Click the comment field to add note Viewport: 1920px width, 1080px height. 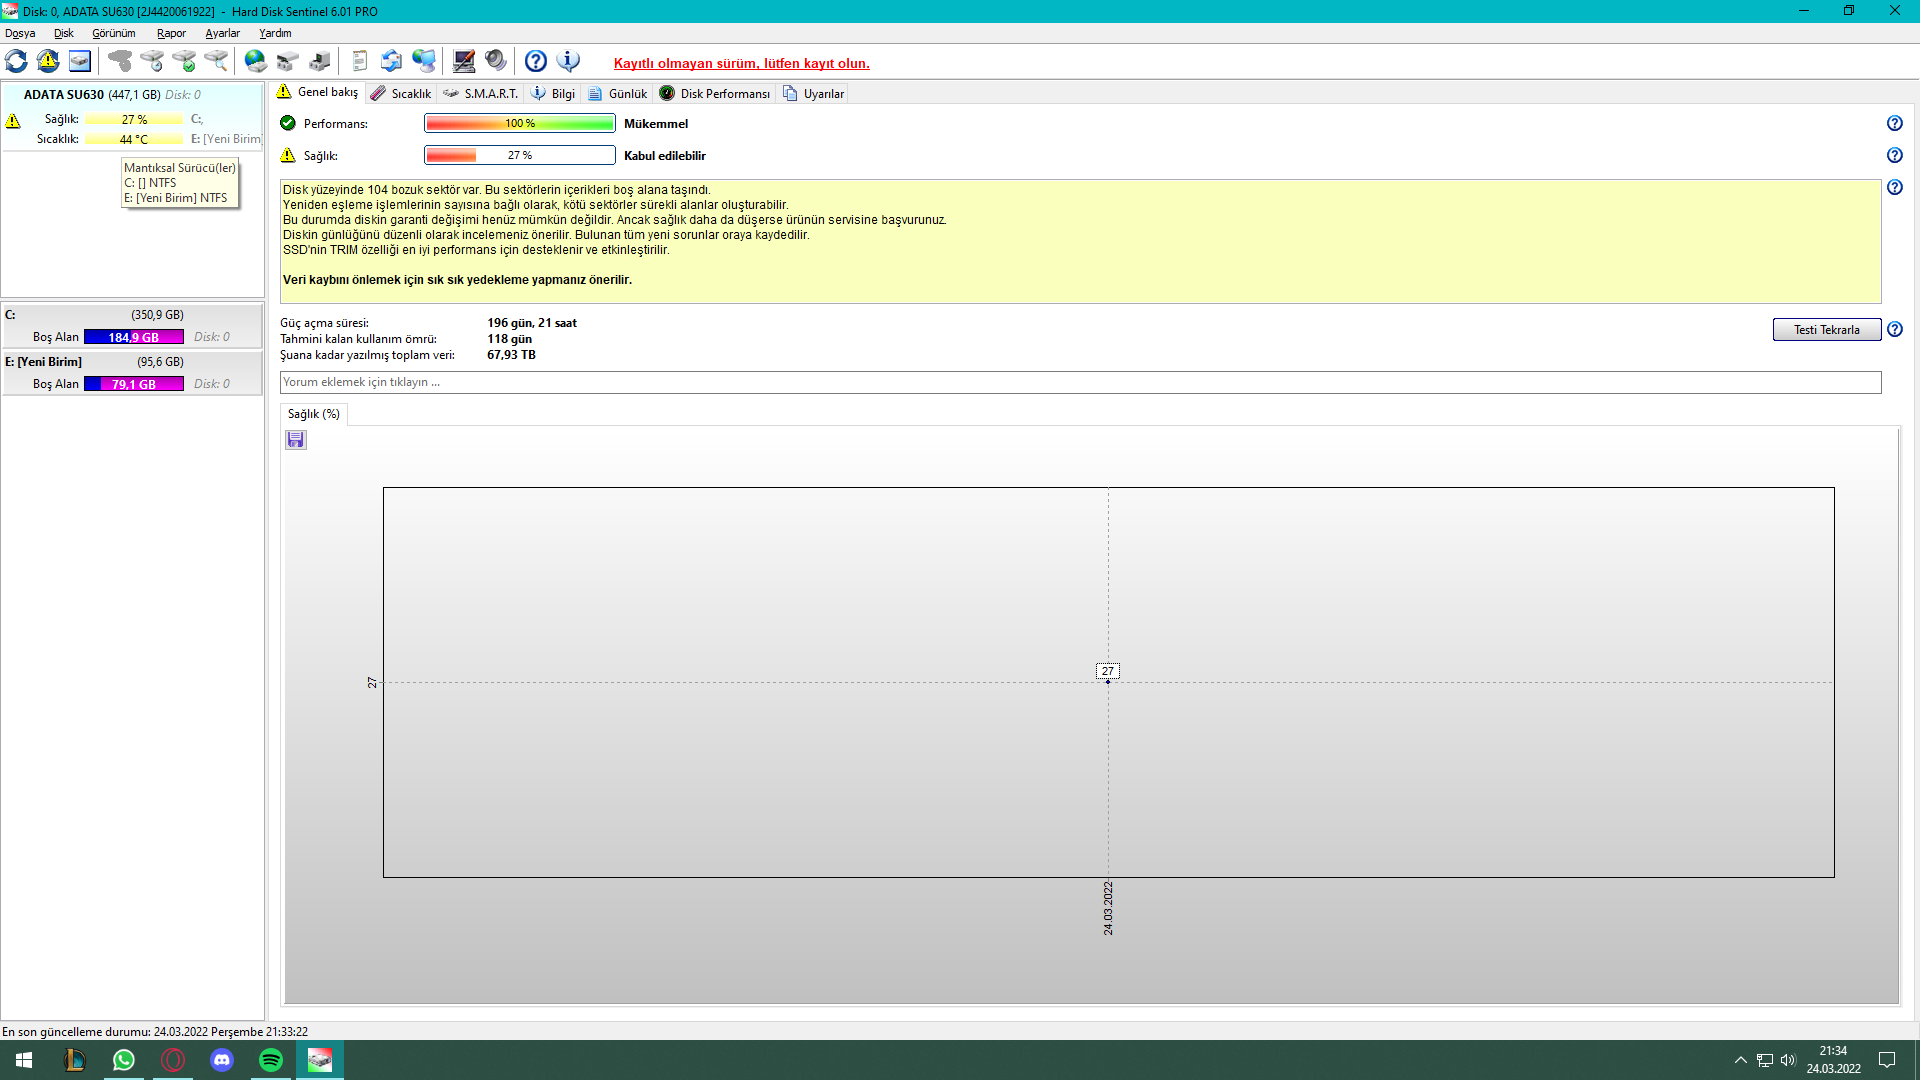coord(1080,382)
